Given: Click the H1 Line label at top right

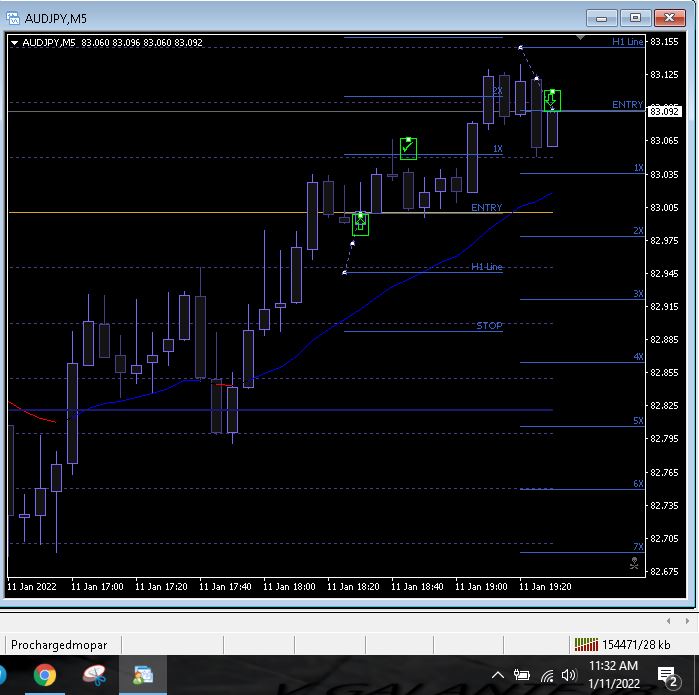Looking at the screenshot, I should [628, 42].
